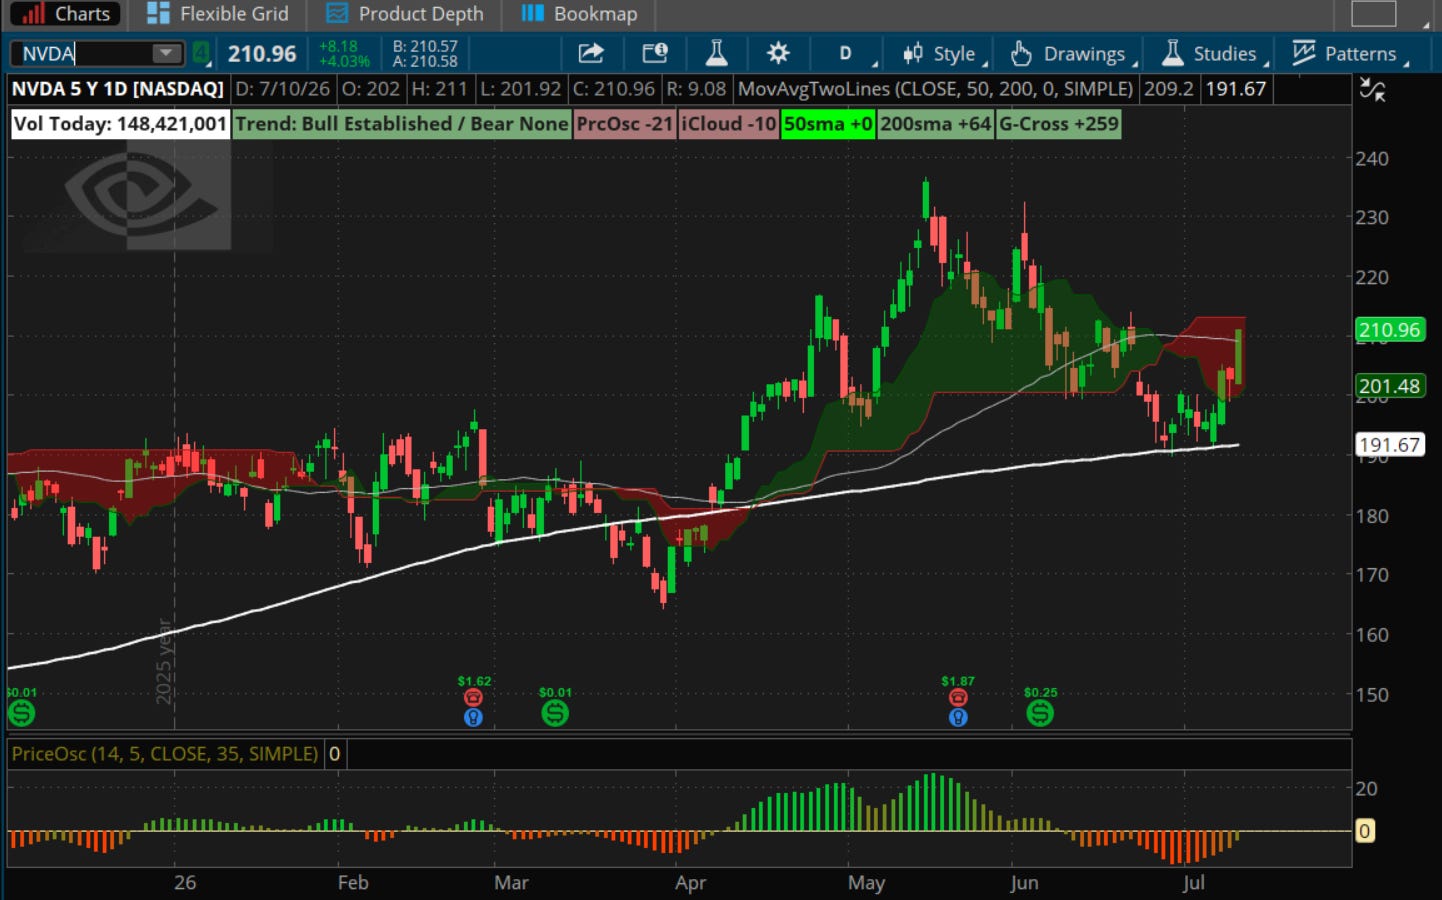1442x900 pixels.
Task: Click the 209.2 moving average value in header
Action: (x=1169, y=89)
